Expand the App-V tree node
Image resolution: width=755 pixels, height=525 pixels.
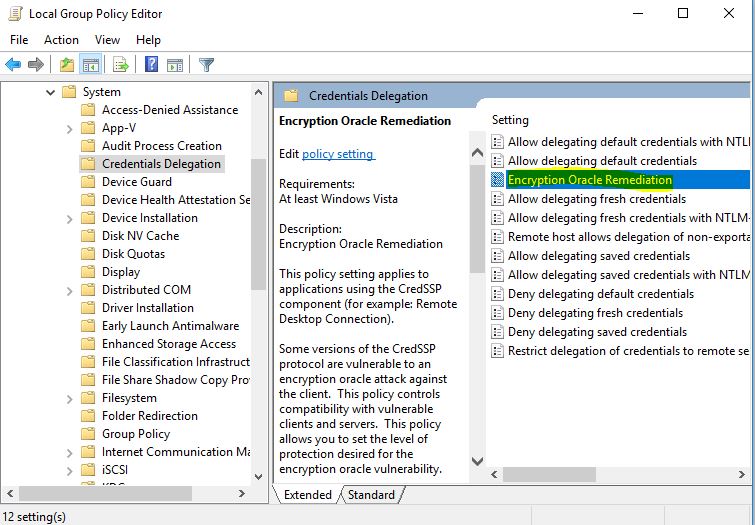pos(69,129)
